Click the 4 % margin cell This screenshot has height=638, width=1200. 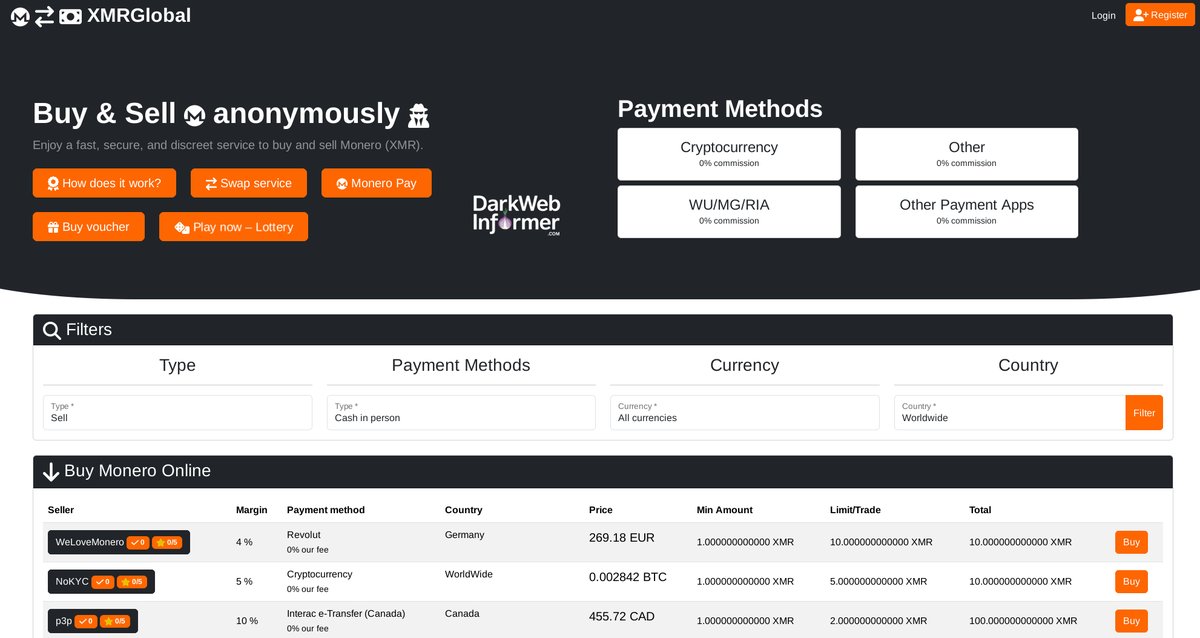(x=245, y=542)
